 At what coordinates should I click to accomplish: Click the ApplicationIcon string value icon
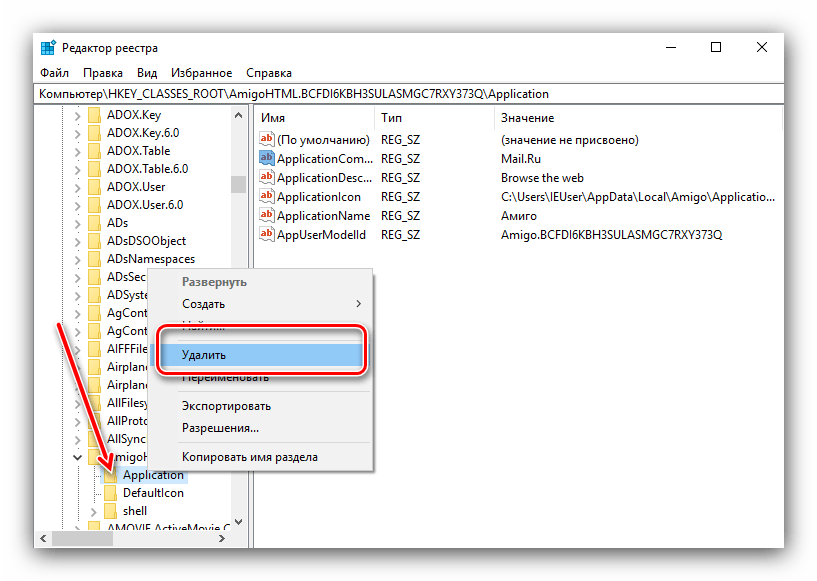tap(266, 197)
